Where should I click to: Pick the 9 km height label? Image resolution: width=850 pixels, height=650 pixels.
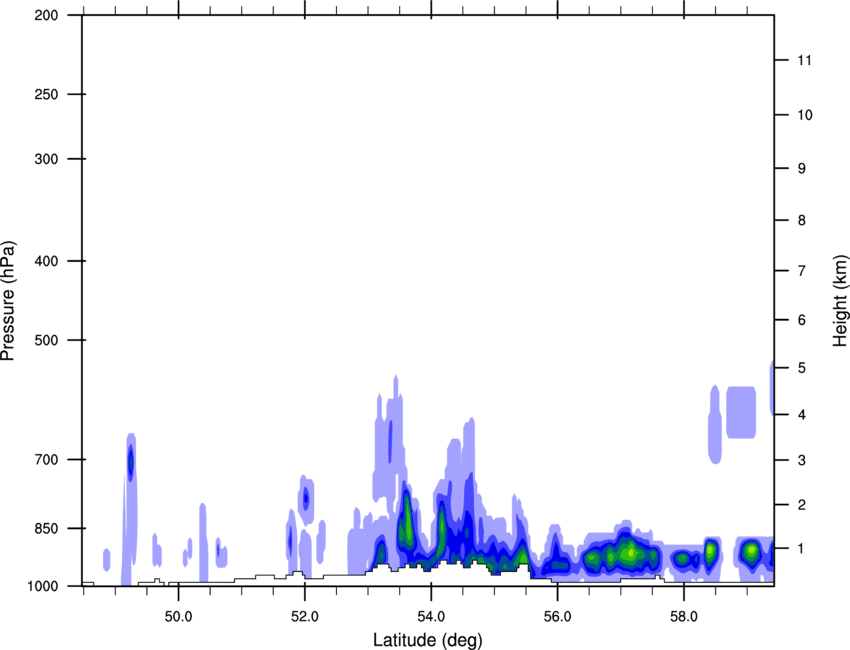tap(802, 169)
